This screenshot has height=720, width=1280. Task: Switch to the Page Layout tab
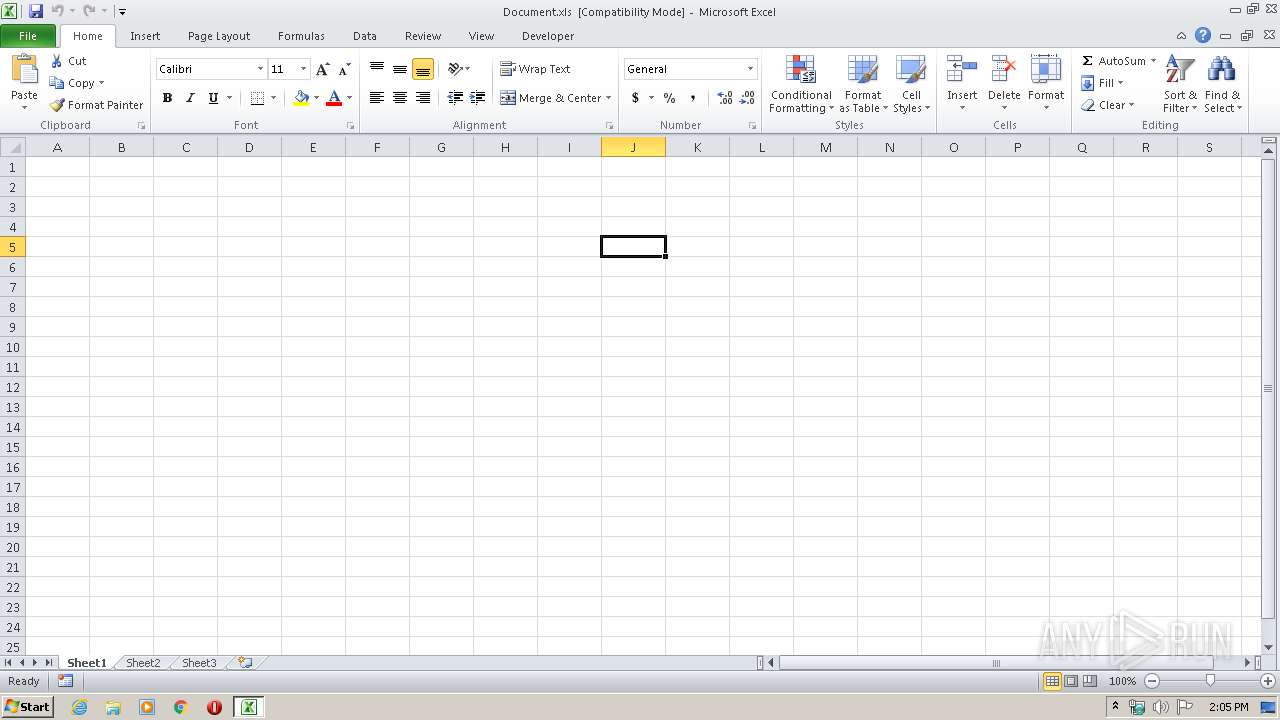[x=219, y=36]
